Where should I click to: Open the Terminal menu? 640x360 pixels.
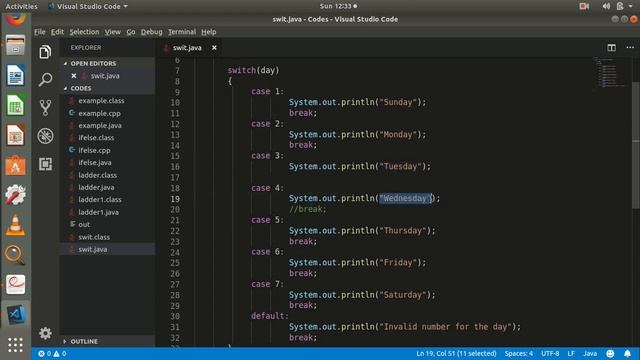(182, 32)
